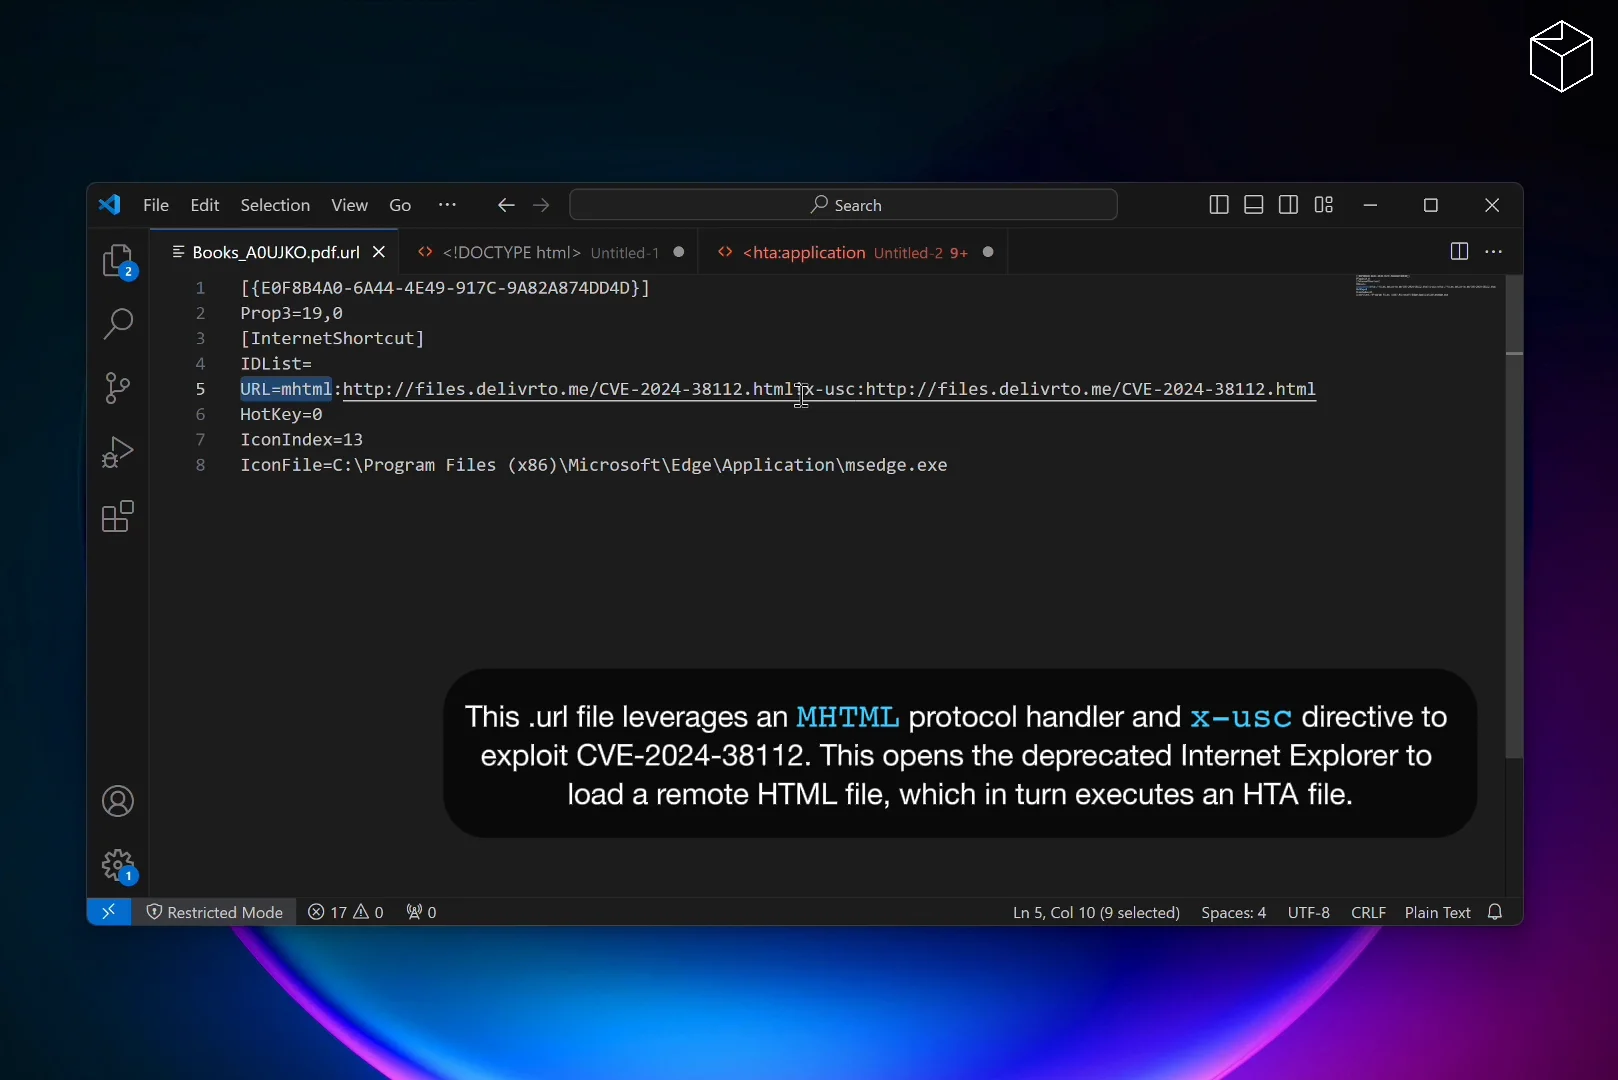Click inside the Search box
Screen dimensions: 1618x1080
point(845,204)
